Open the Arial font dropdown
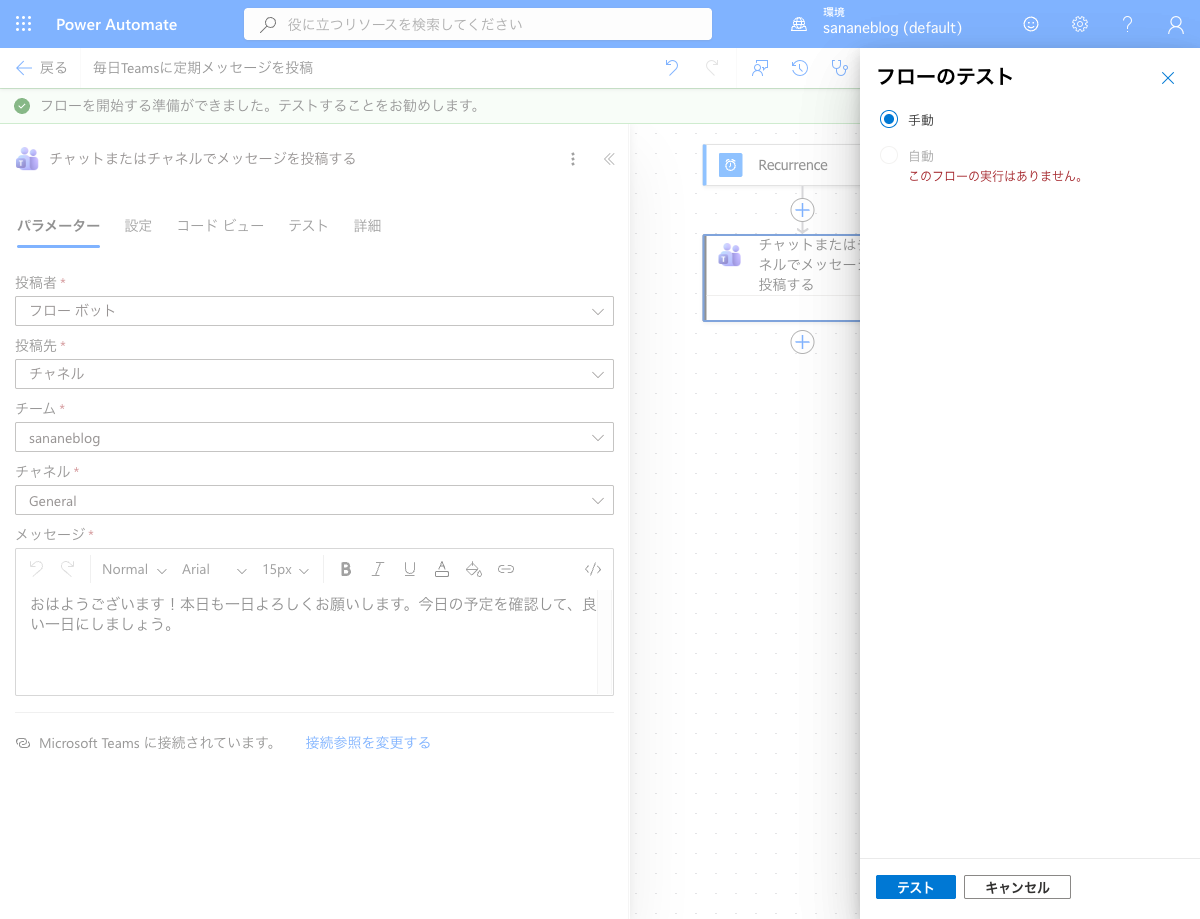Screen dimensions: 1200x919 (214, 569)
